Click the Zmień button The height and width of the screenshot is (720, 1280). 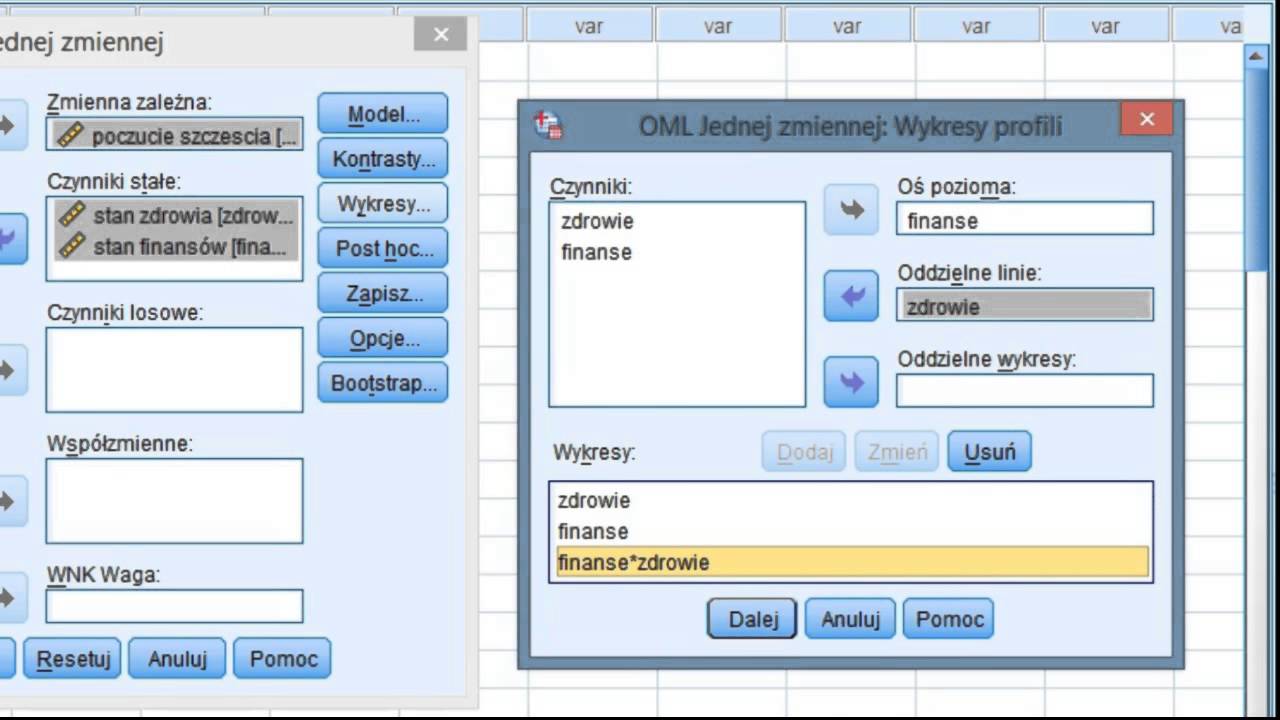click(x=897, y=452)
